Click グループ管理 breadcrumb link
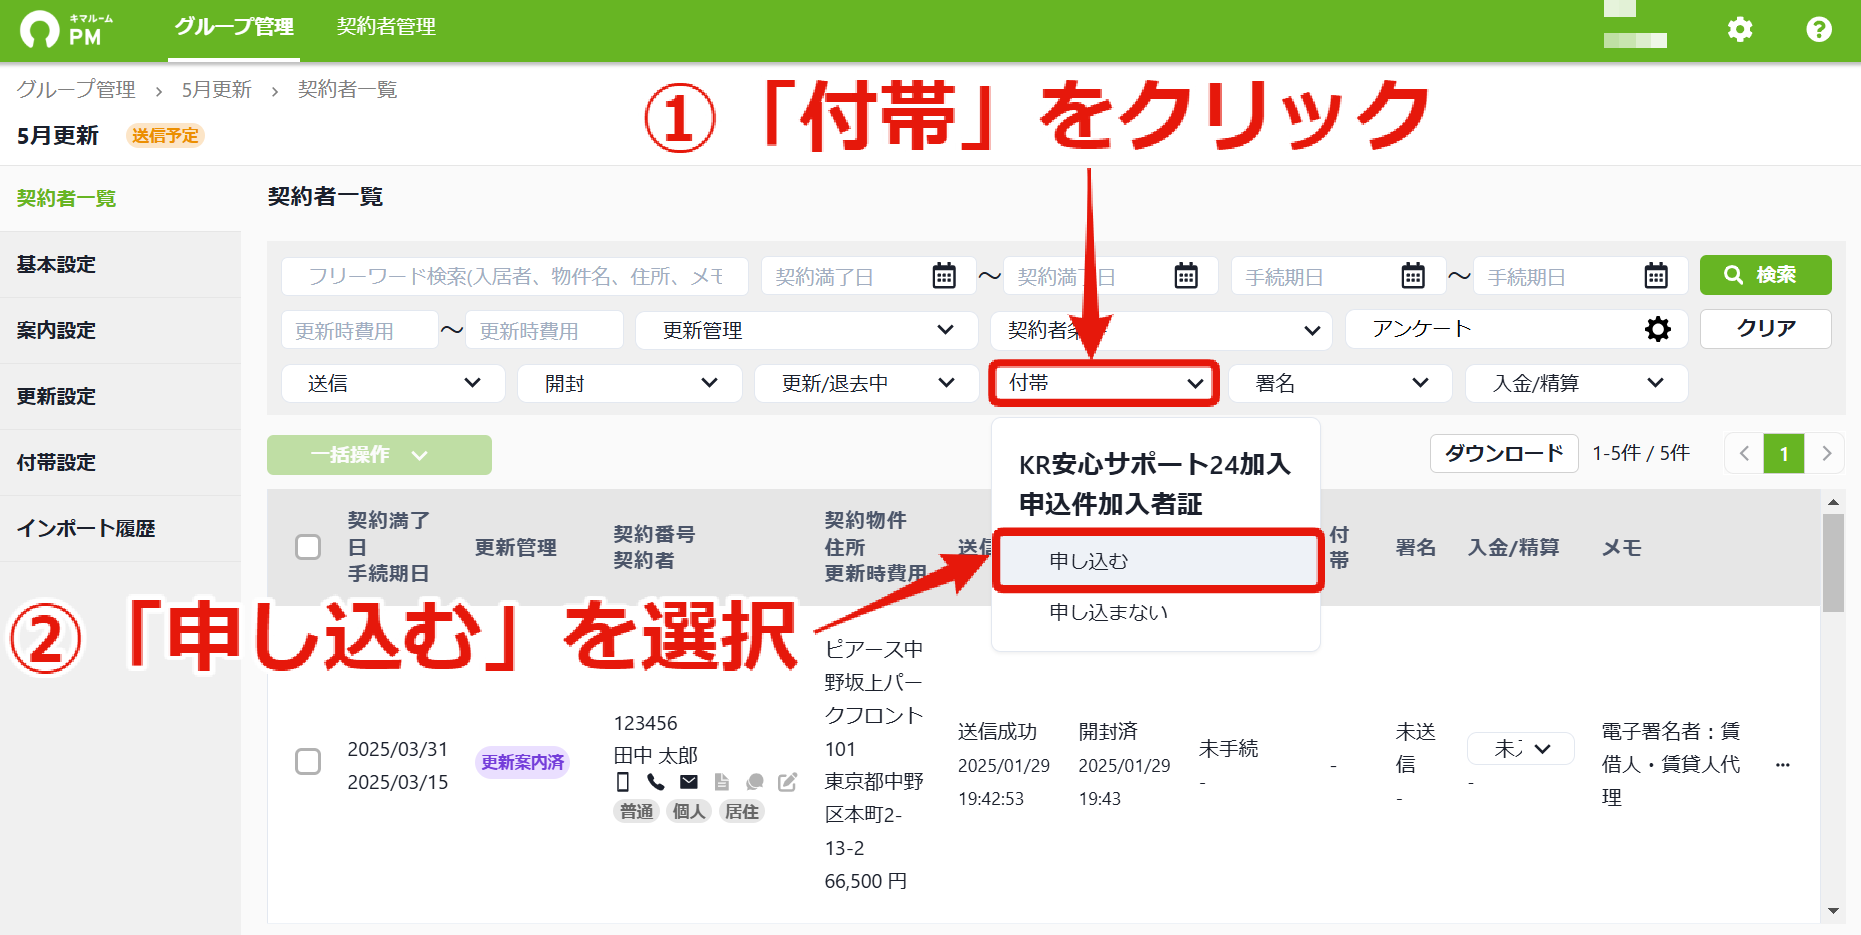1861x935 pixels. click(76, 90)
